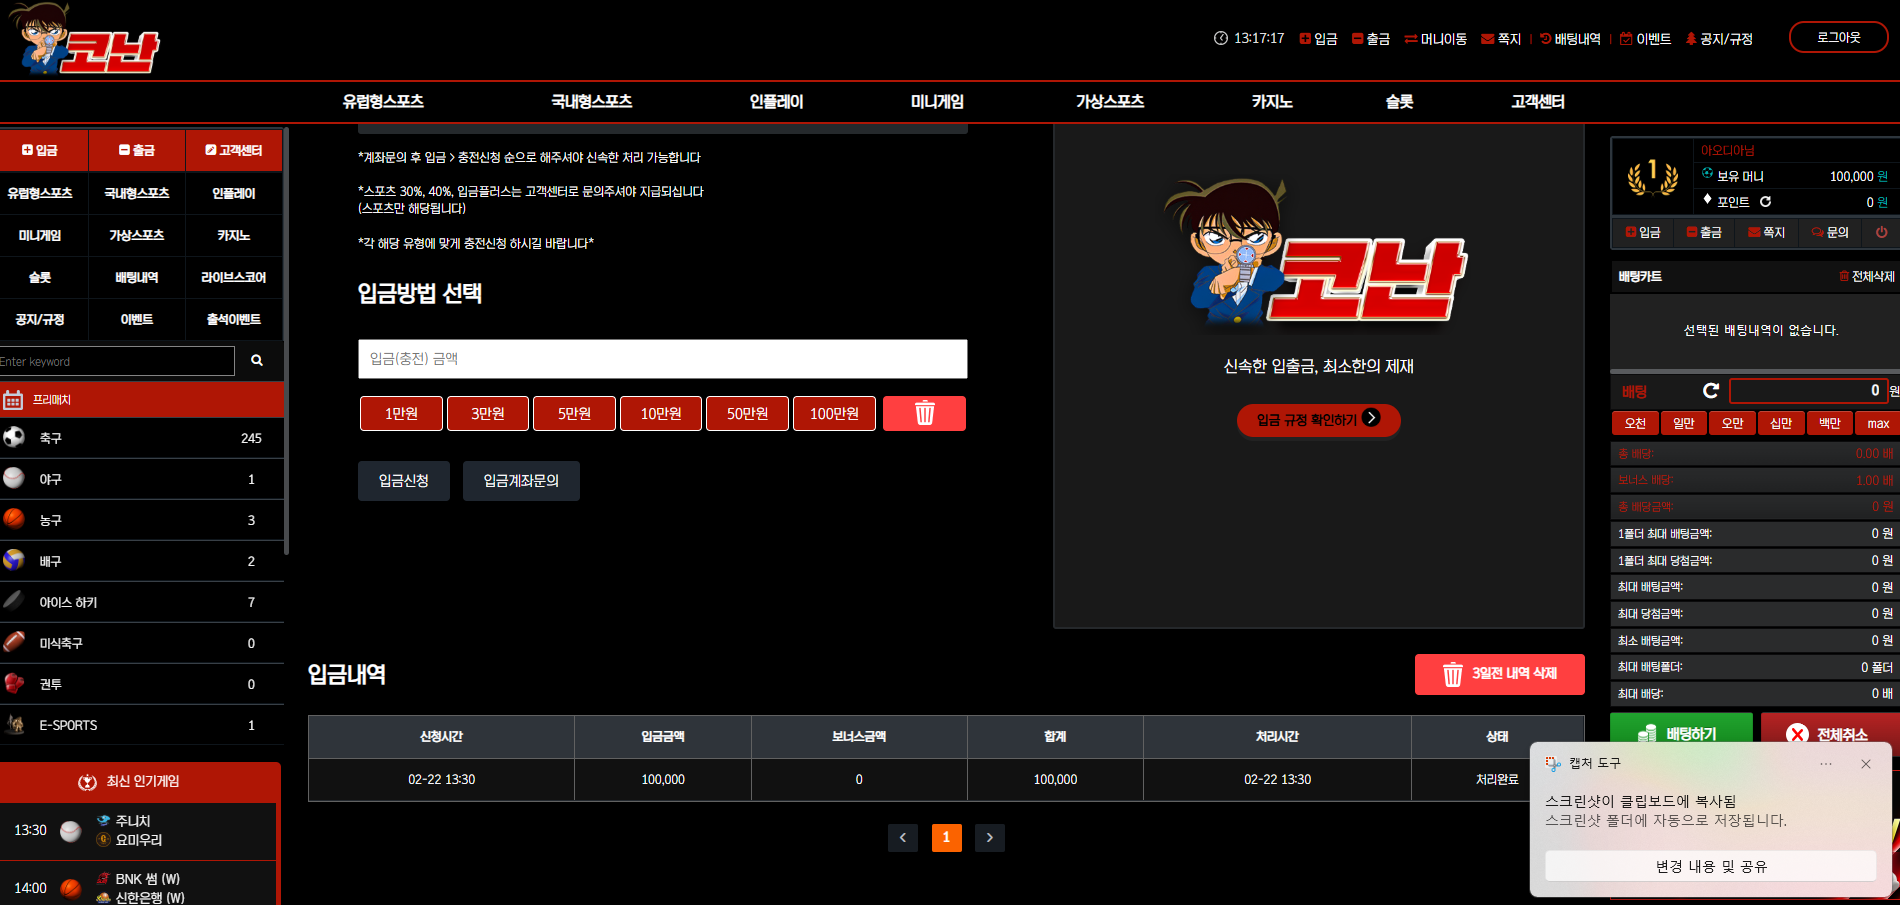The image size is (1900, 905).
Task: Close the 캡처 도구 notification
Action: (x=1866, y=764)
